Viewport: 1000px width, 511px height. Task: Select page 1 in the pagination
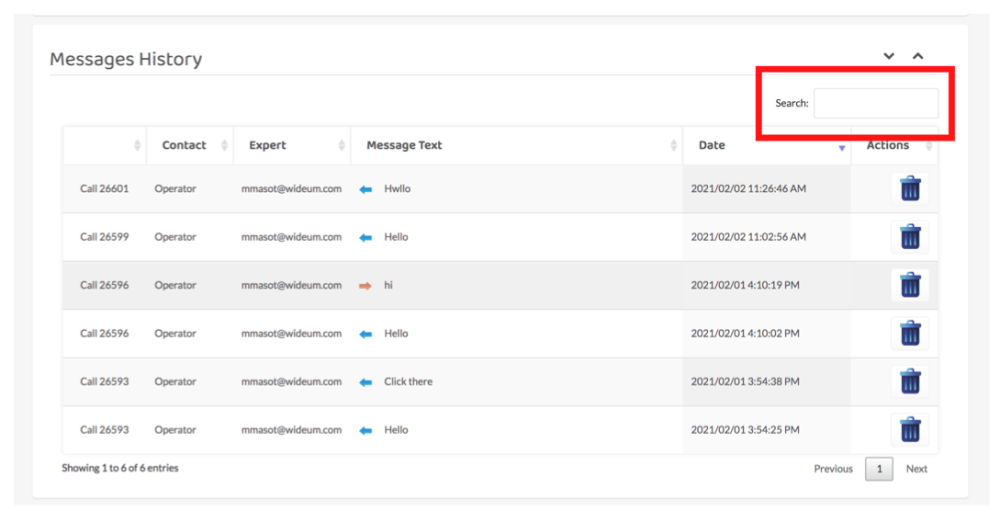click(x=879, y=469)
